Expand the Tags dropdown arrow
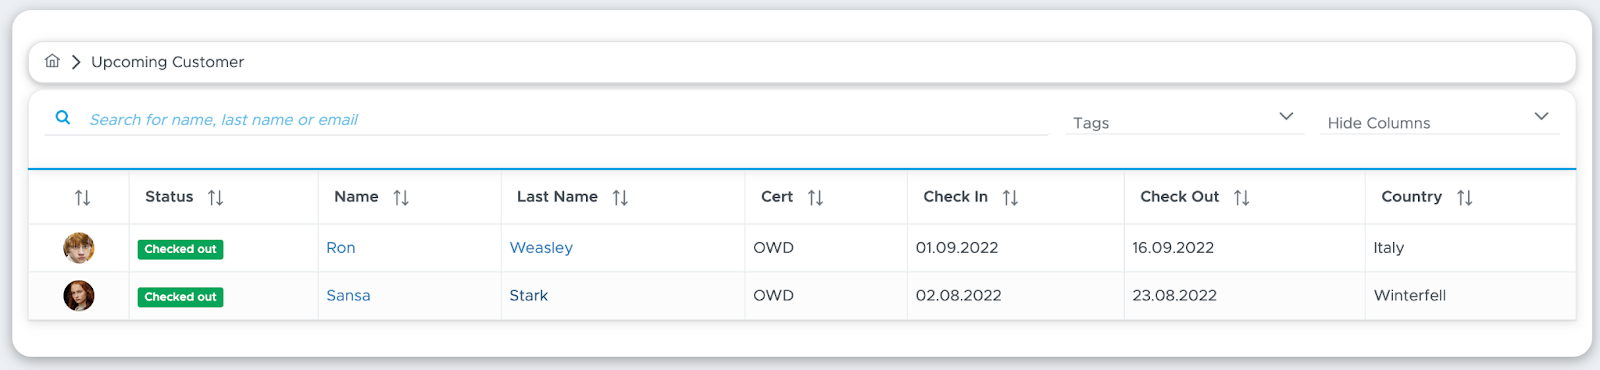This screenshot has width=1600, height=370. 1286,117
